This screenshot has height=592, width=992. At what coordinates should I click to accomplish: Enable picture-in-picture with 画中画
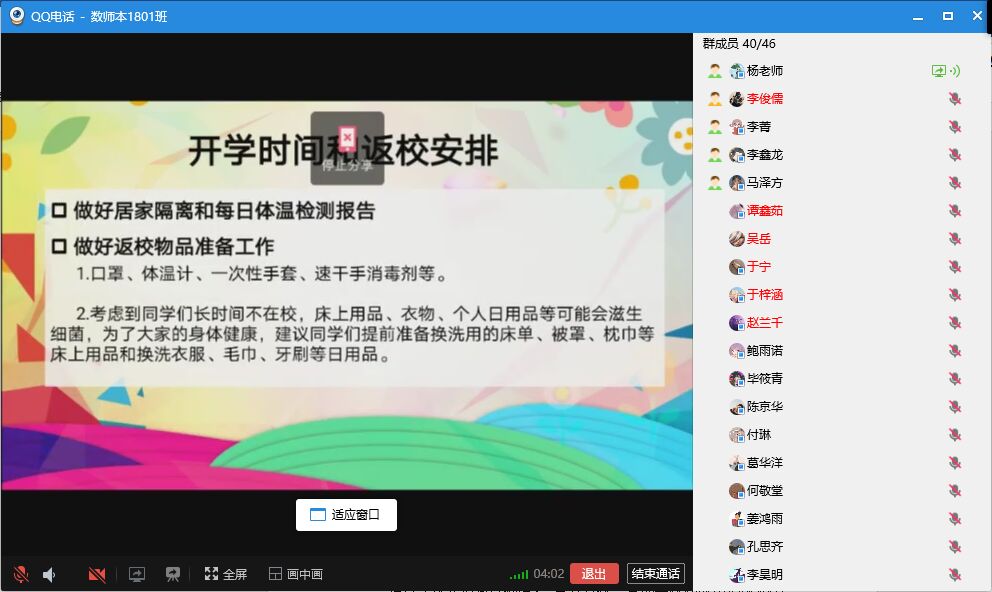[x=296, y=574]
